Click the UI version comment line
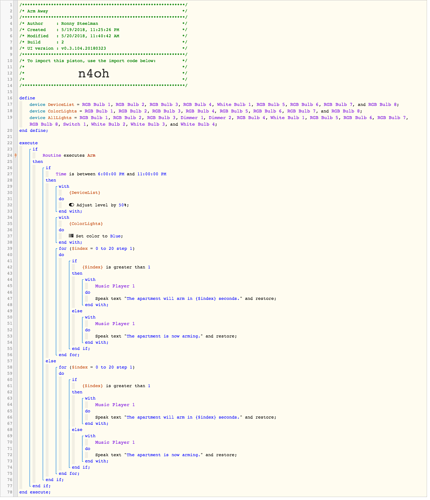Image resolution: width=430 pixels, height=500 pixels. (x=103, y=48)
